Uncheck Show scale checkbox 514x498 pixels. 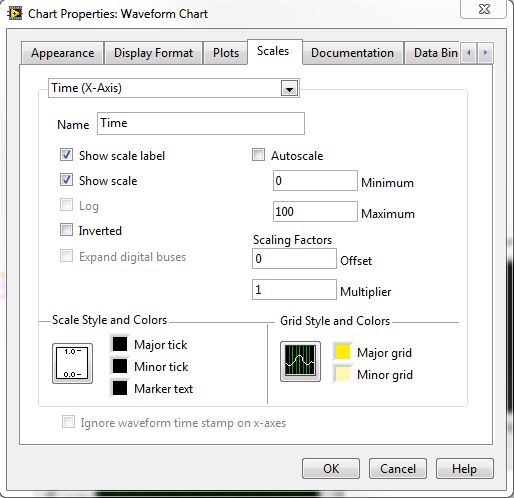[66, 180]
